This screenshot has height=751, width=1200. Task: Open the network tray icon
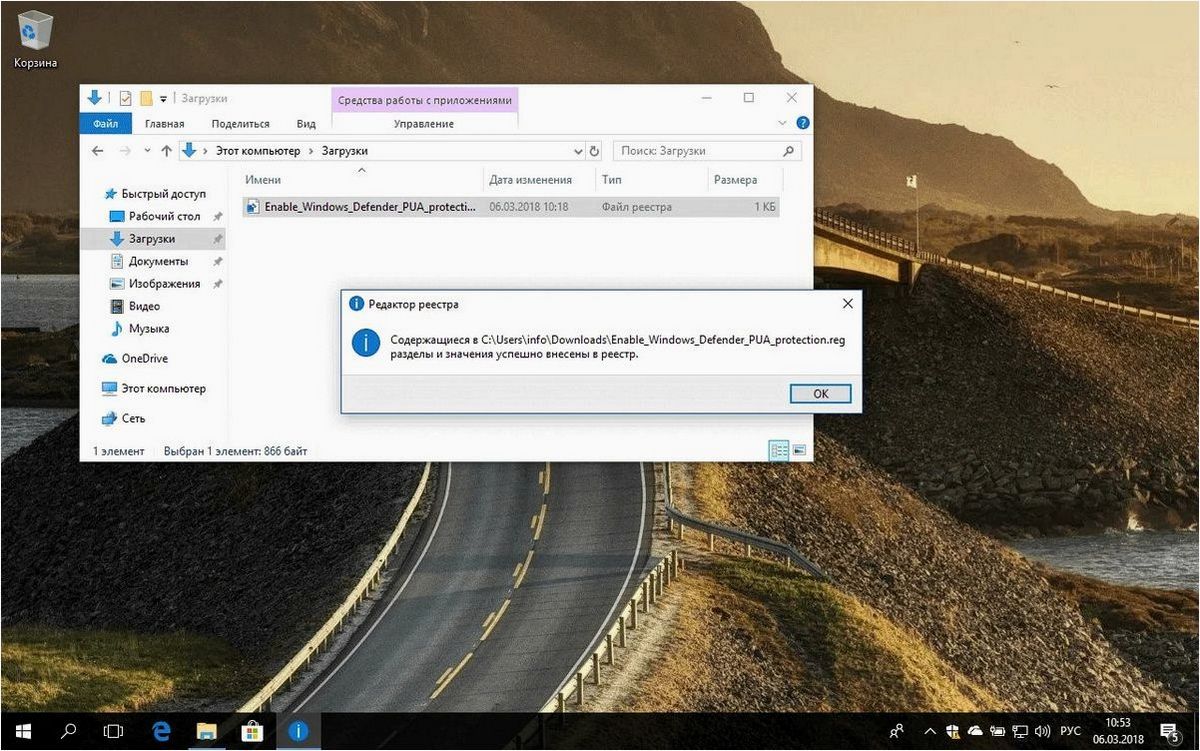[x=1020, y=731]
